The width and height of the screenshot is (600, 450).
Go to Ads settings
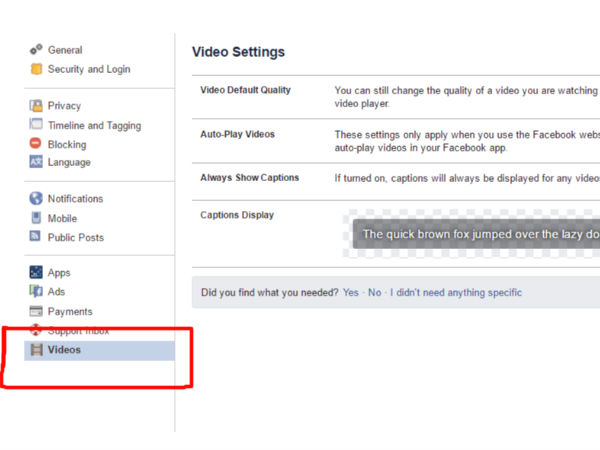tap(56, 292)
